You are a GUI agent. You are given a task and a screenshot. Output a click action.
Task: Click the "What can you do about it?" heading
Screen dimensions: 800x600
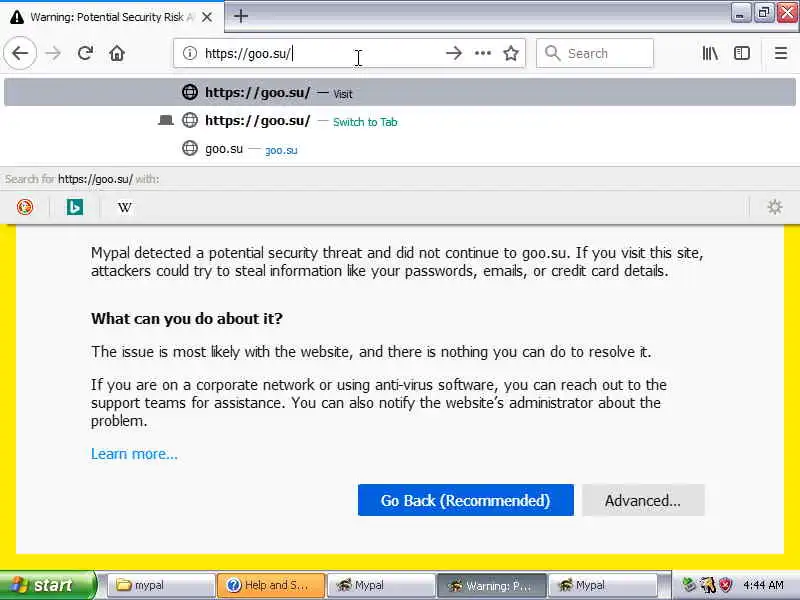187,319
